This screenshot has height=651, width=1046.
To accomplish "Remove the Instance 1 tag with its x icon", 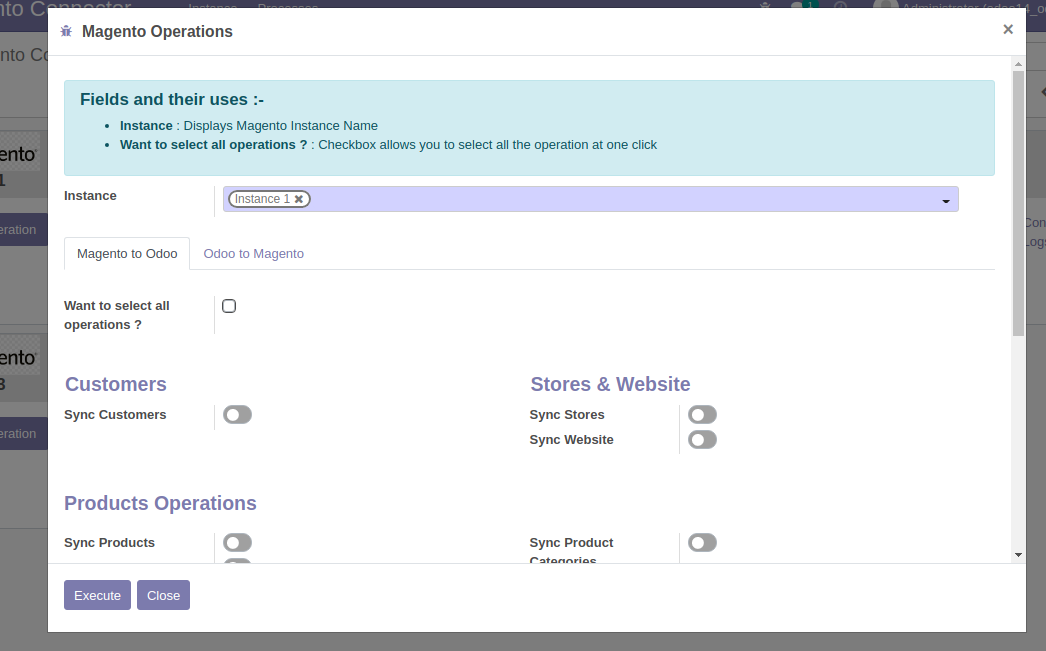I will click(299, 199).
